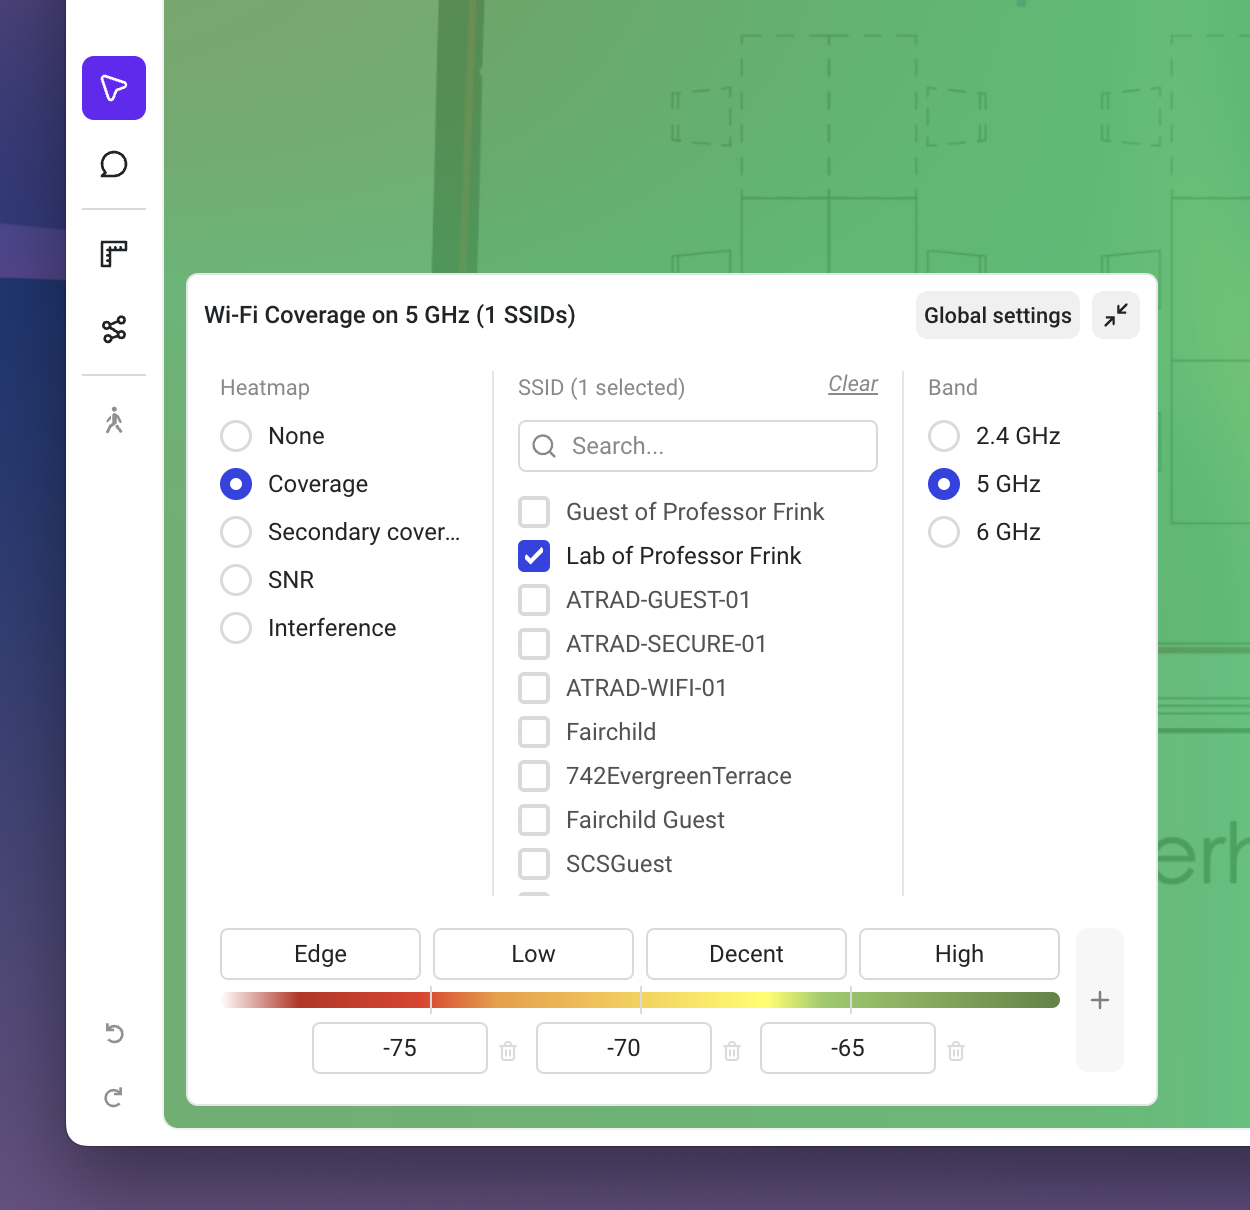Check the ATRAD-GUEST-01 SSID box
This screenshot has width=1250, height=1210.
point(534,600)
